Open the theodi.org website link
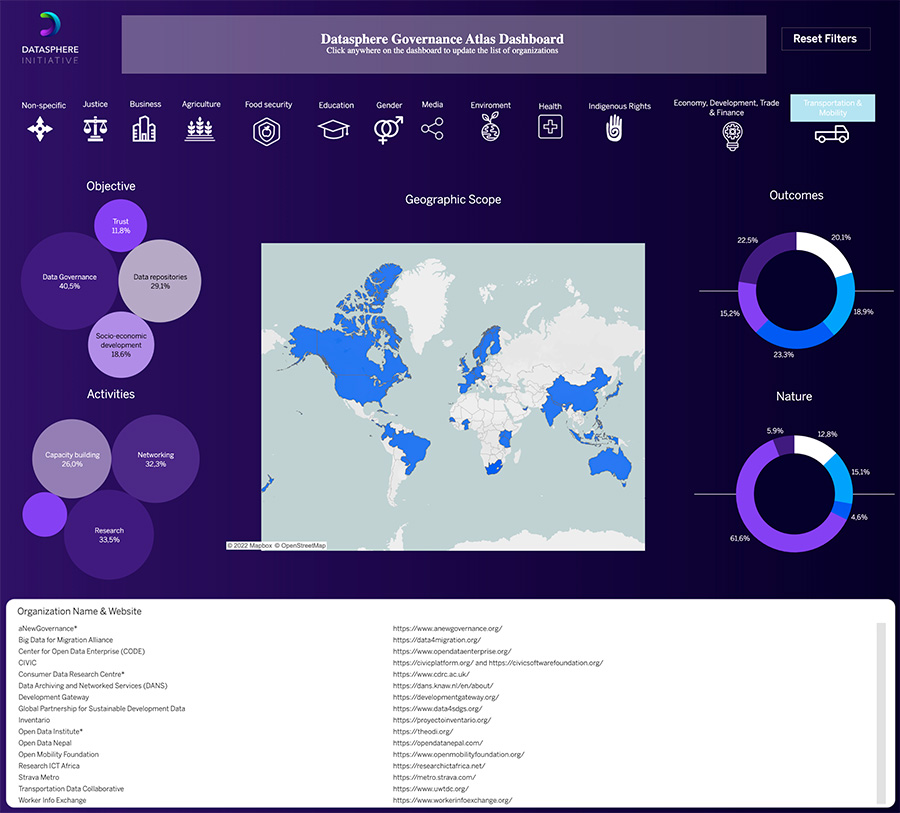This screenshot has height=813, width=900. [x=423, y=731]
